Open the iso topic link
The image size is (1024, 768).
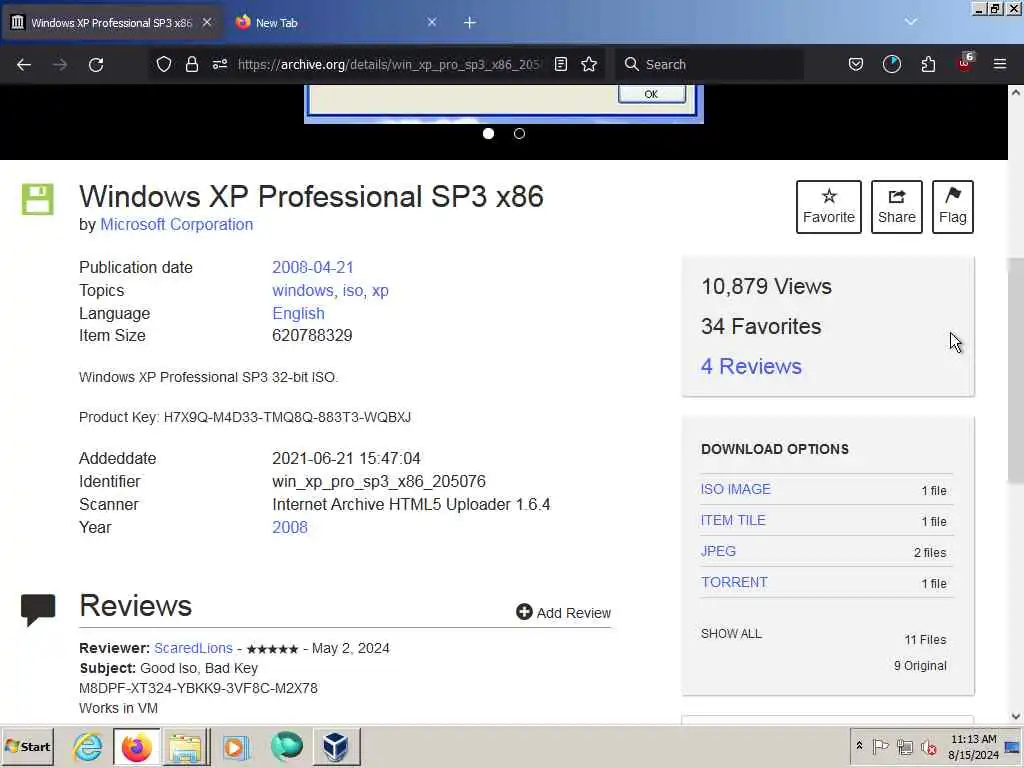pyautogui.click(x=353, y=291)
